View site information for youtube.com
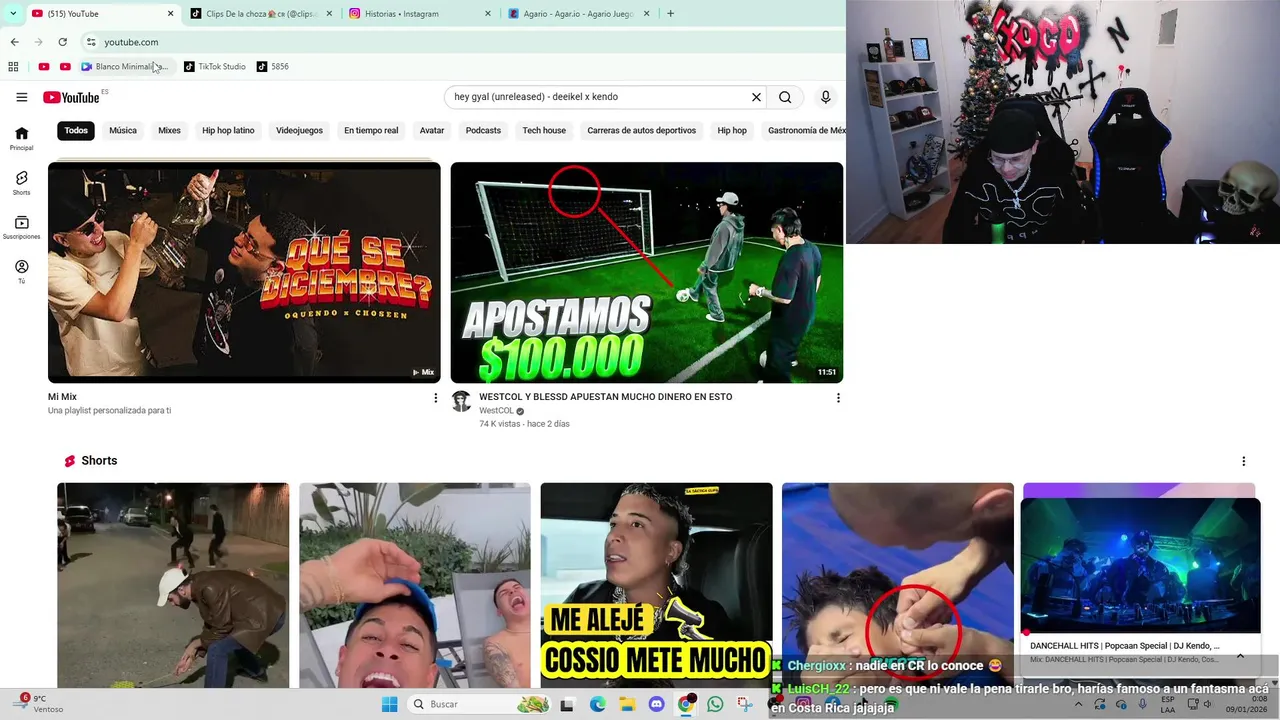 point(90,42)
